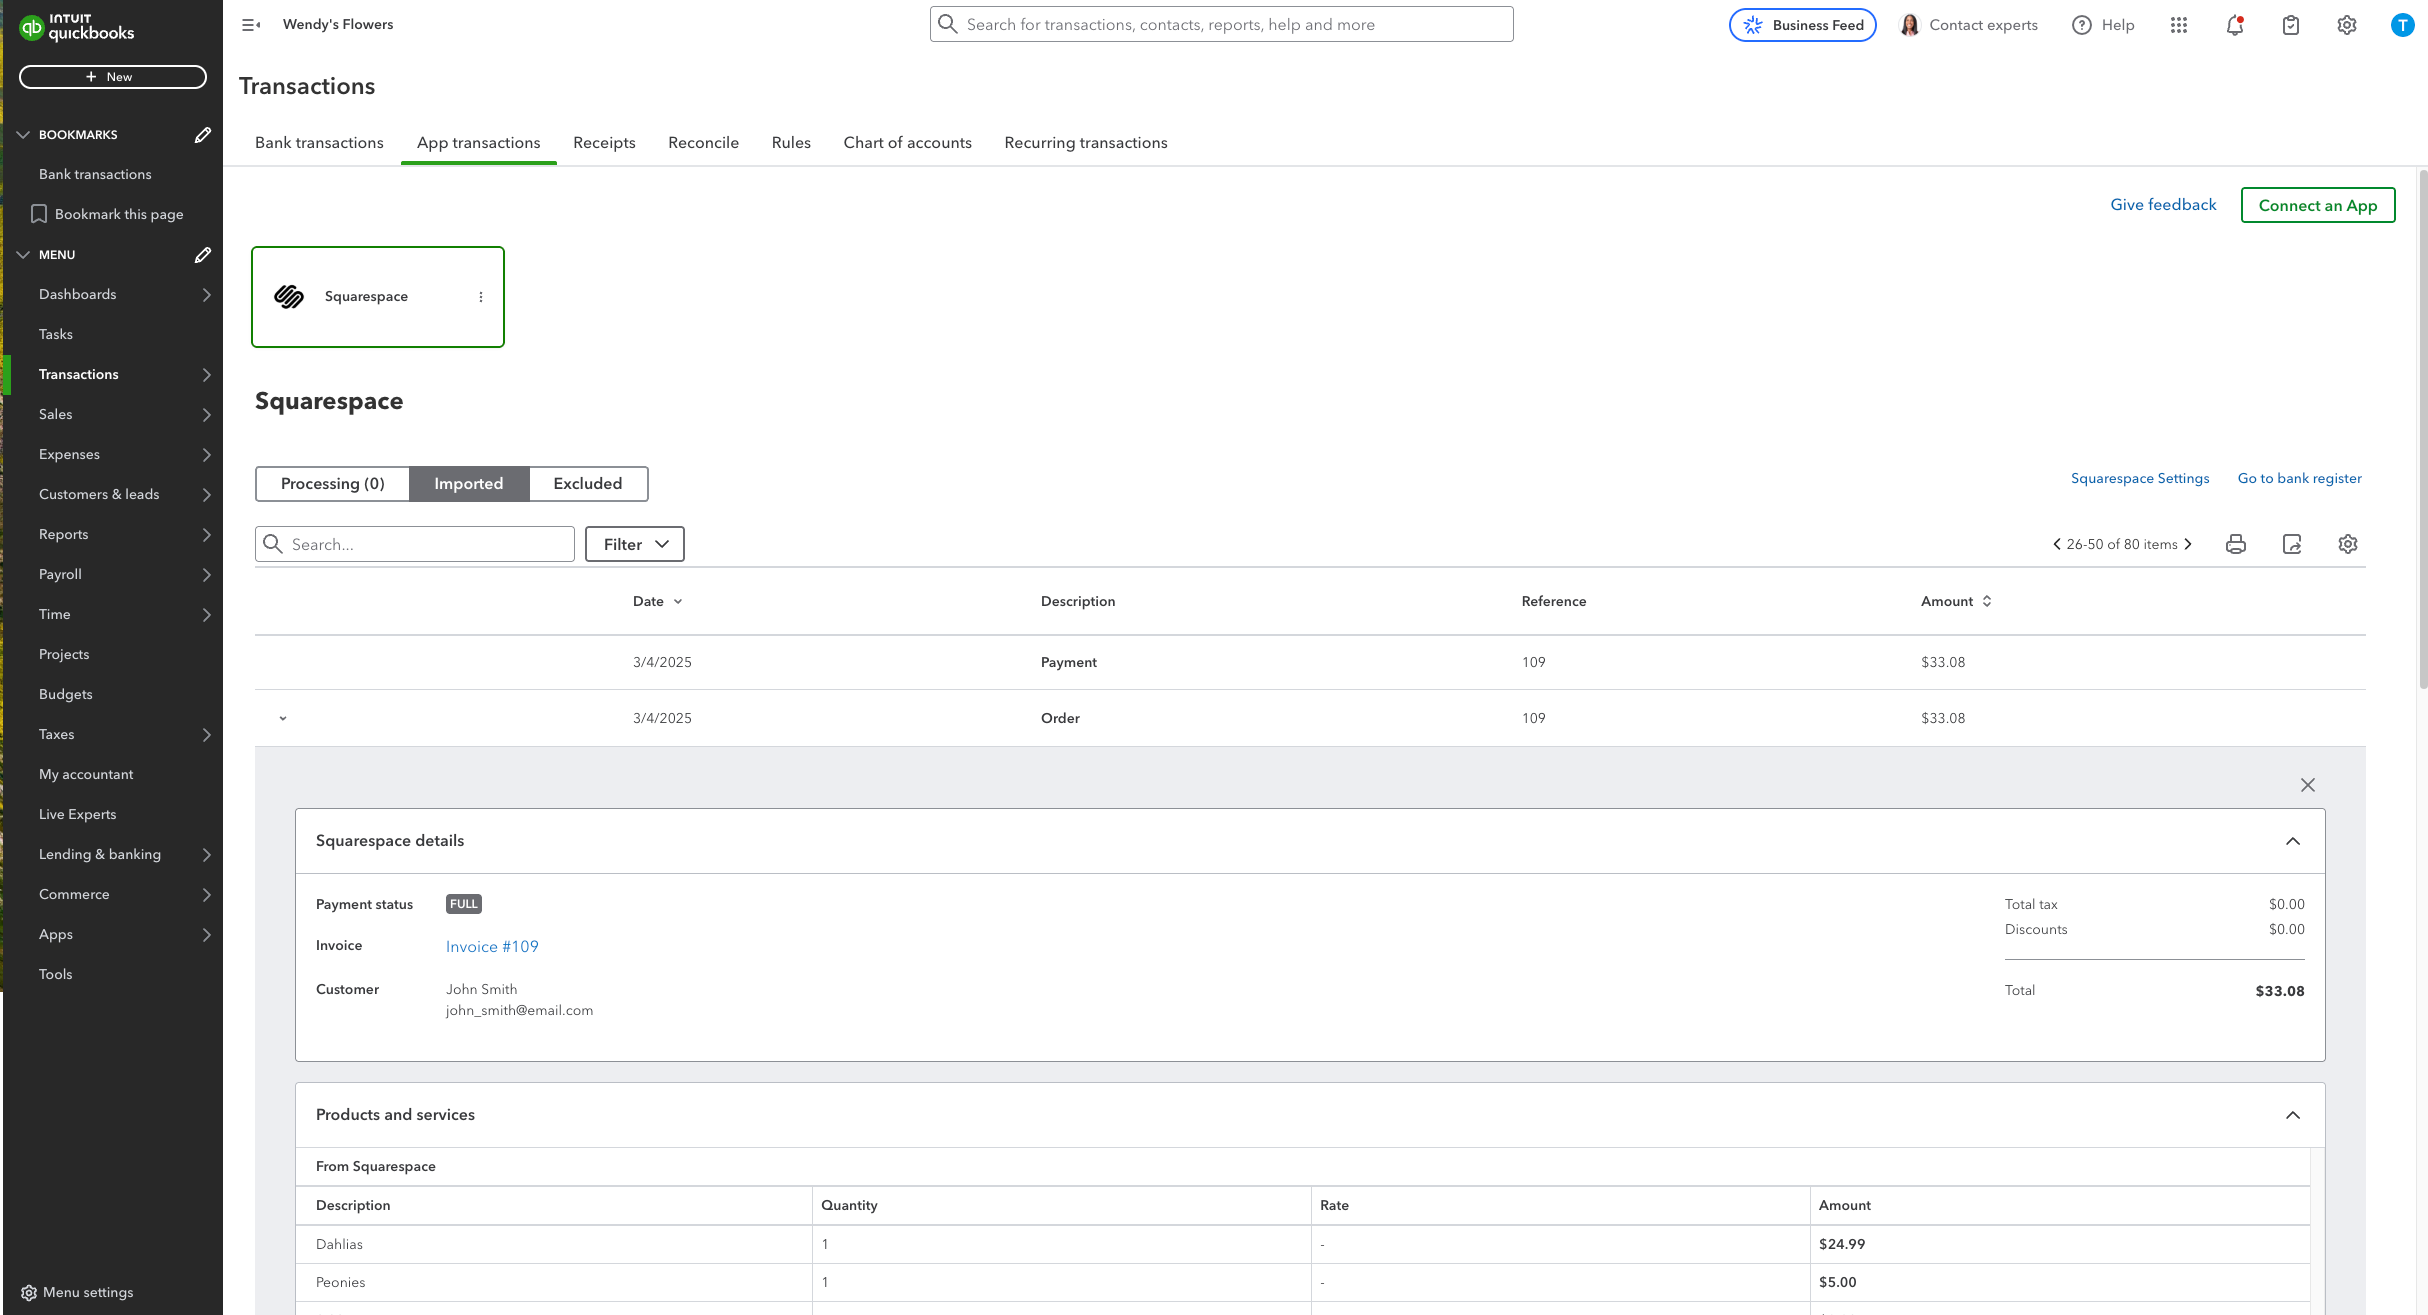This screenshot has height=1315, width=2428.
Task: Open the clipboard tasks icon in header
Action: [x=2291, y=25]
